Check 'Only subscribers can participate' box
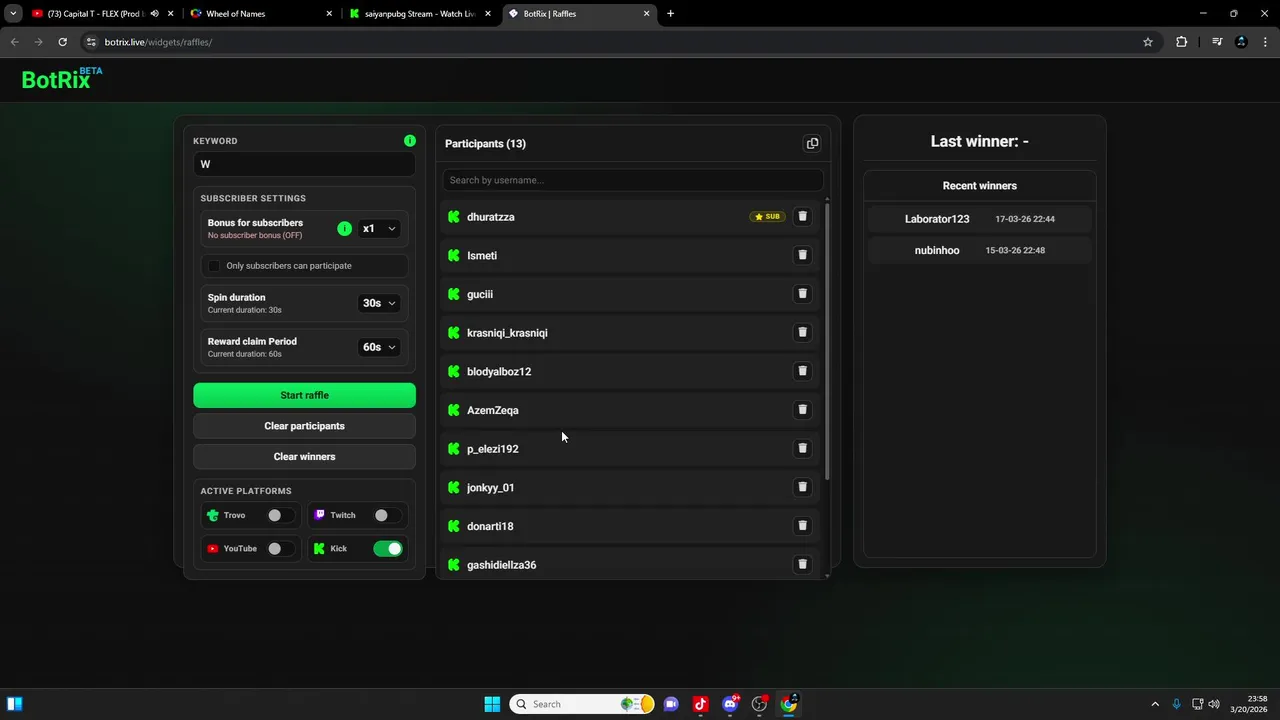The image size is (1280, 720). pyautogui.click(x=214, y=266)
